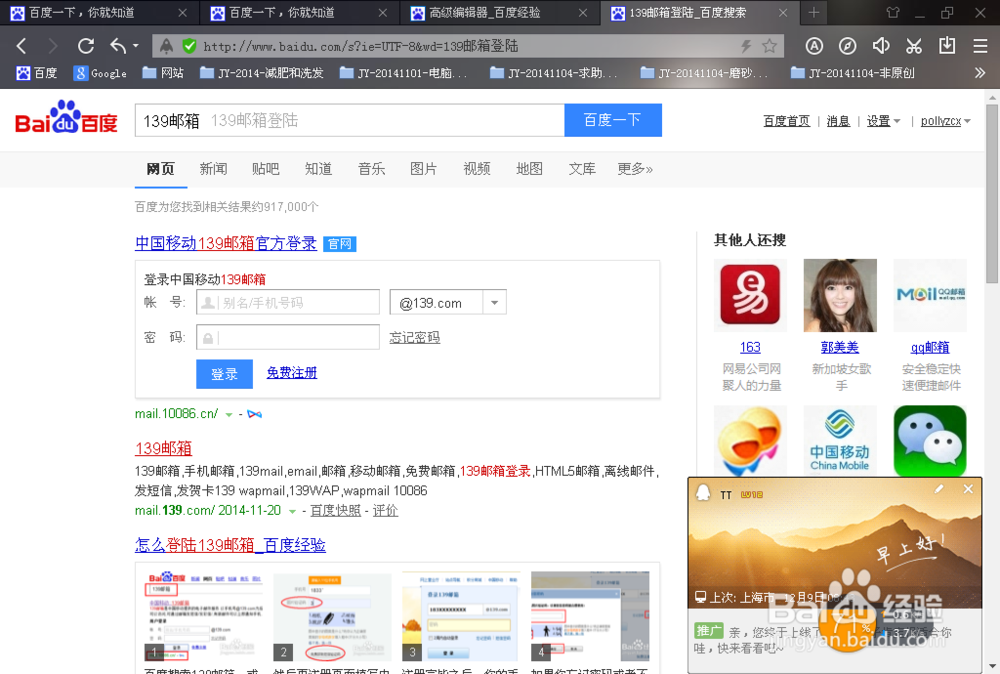Open the 百度快照 cached page link

point(335,511)
